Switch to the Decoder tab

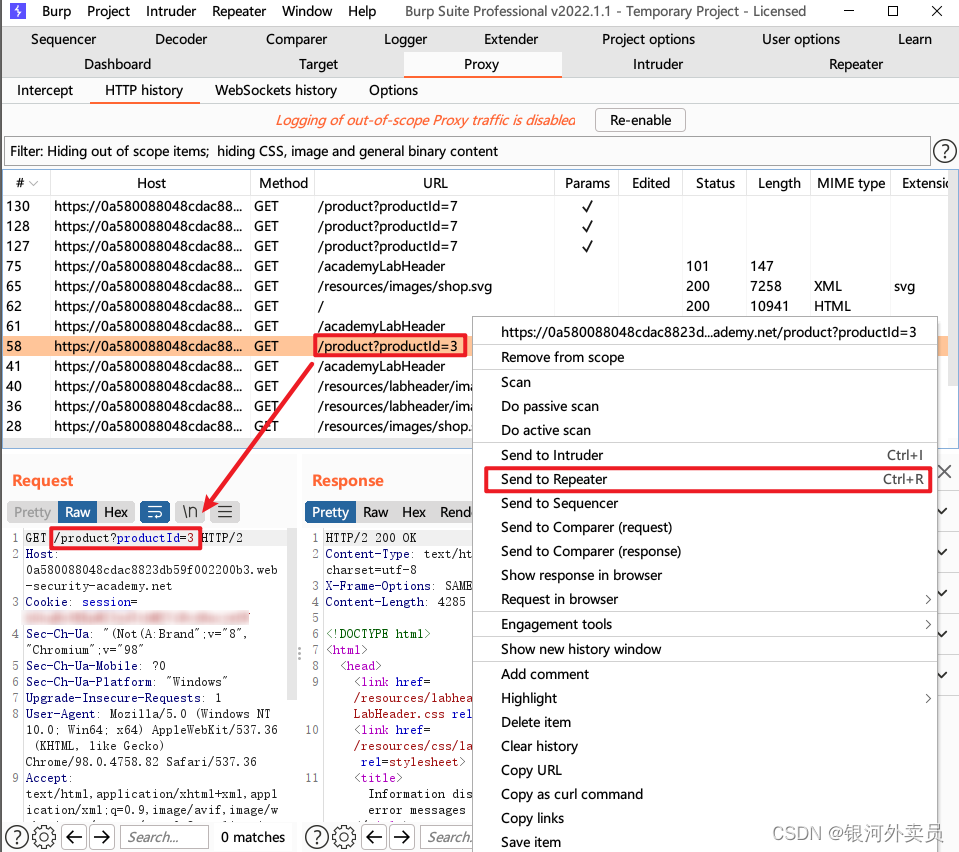181,39
